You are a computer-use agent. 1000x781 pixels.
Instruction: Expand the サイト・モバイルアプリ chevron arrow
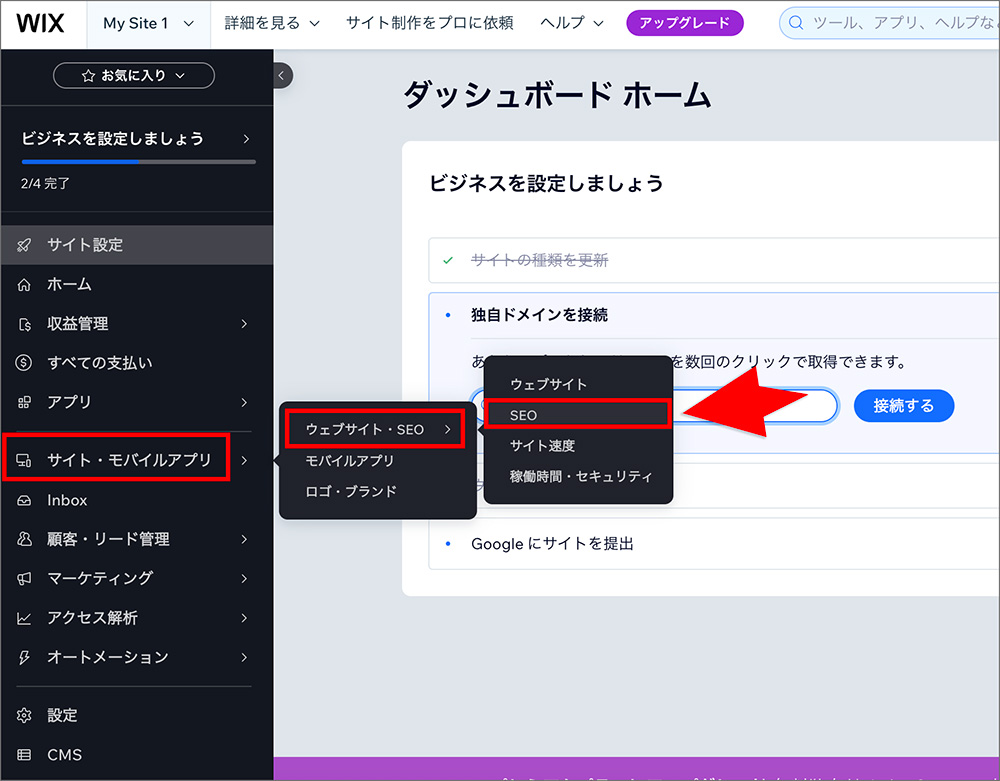(x=244, y=460)
